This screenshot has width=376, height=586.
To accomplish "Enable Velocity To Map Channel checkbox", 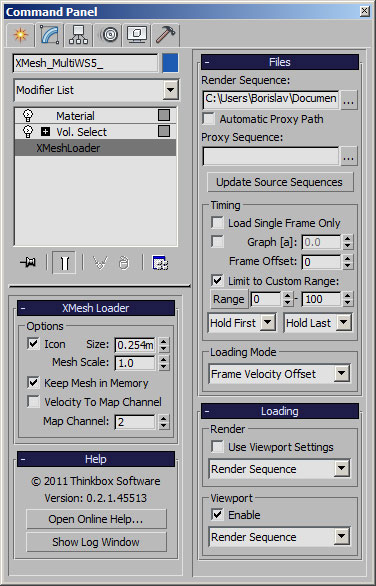I will [x=33, y=402].
